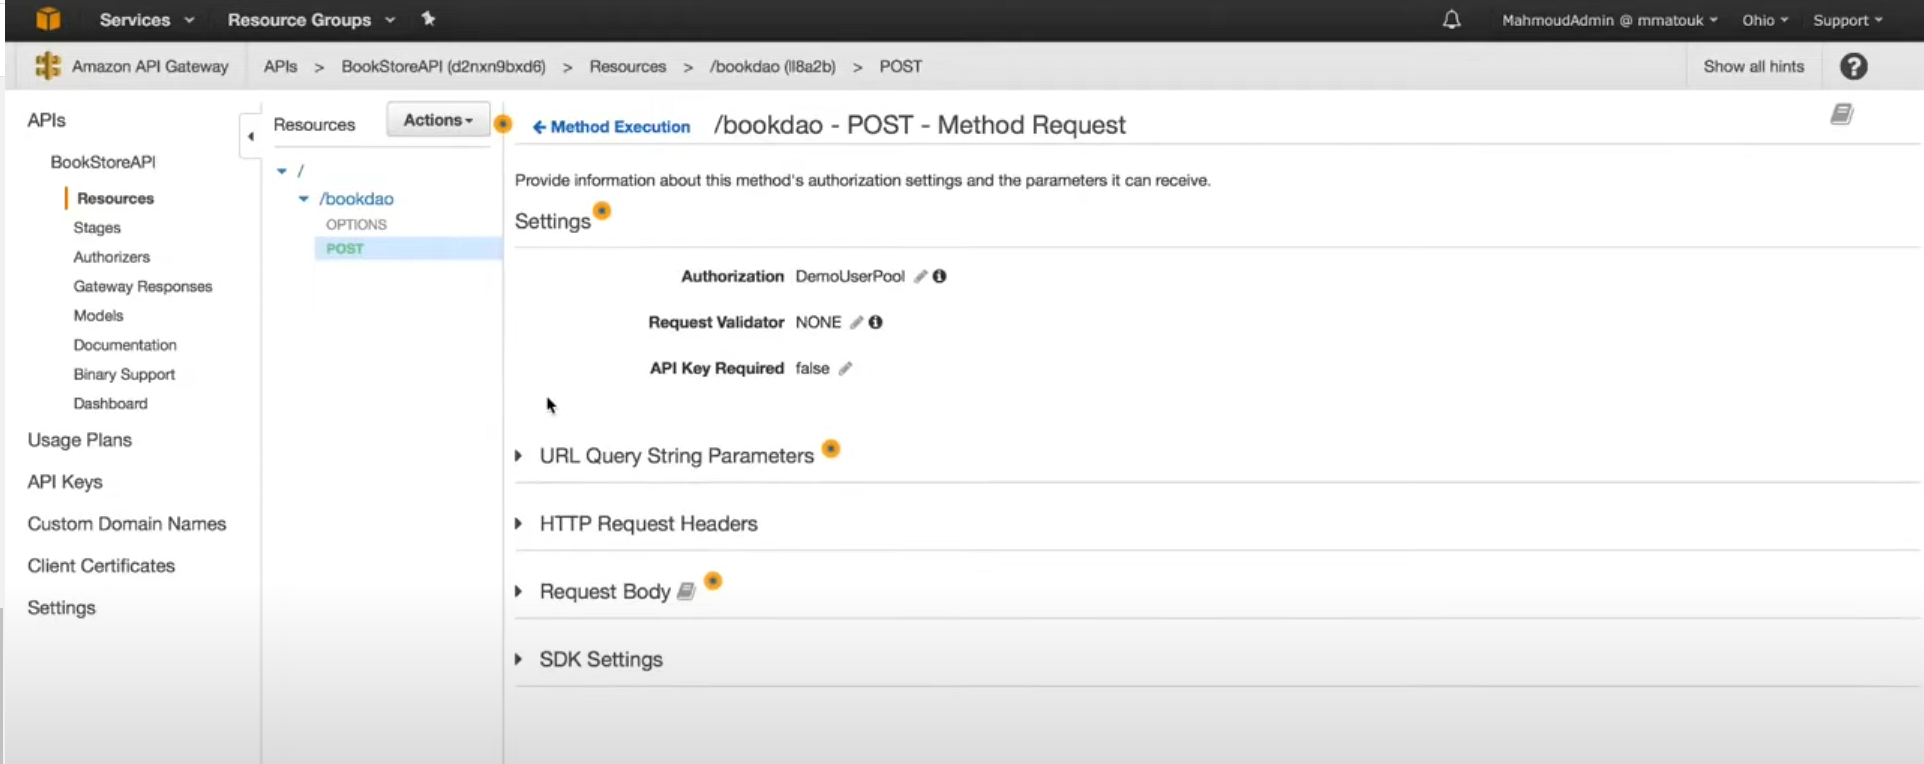Open the Services dropdown menu
1924x764 pixels.
[146, 19]
